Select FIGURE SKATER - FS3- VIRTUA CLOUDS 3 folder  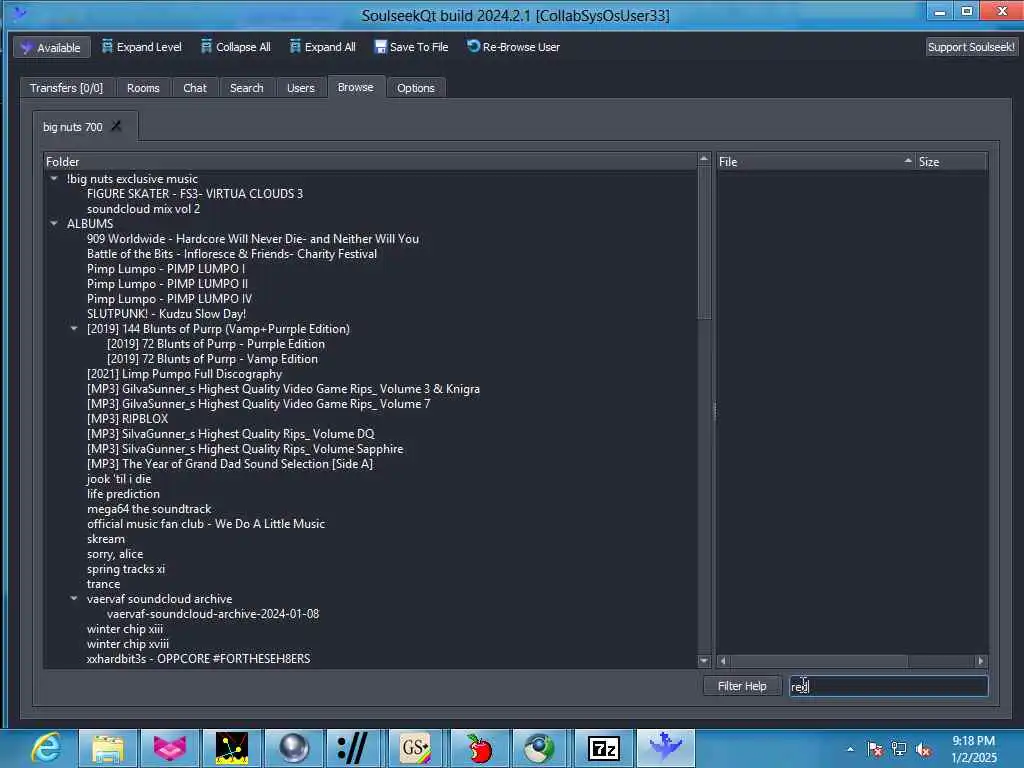tap(195, 193)
